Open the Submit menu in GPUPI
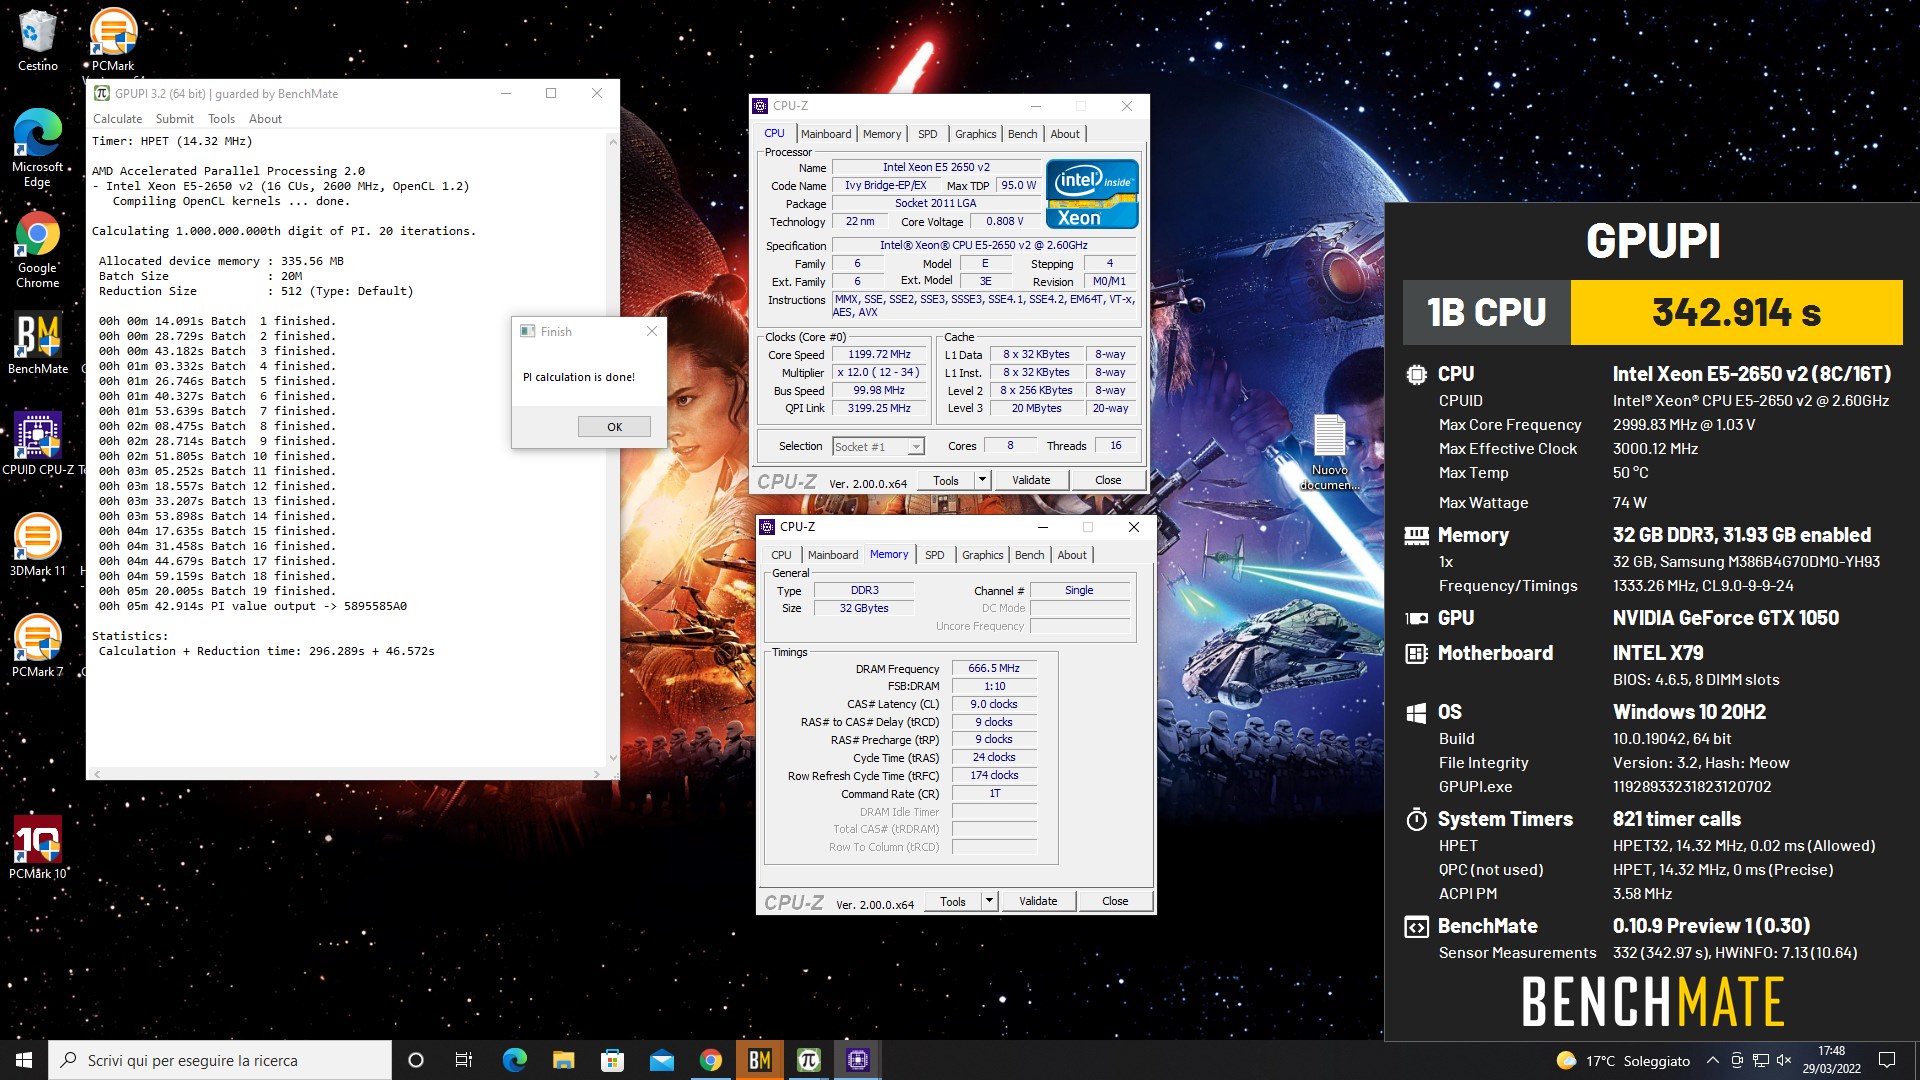1920x1080 pixels. (175, 118)
